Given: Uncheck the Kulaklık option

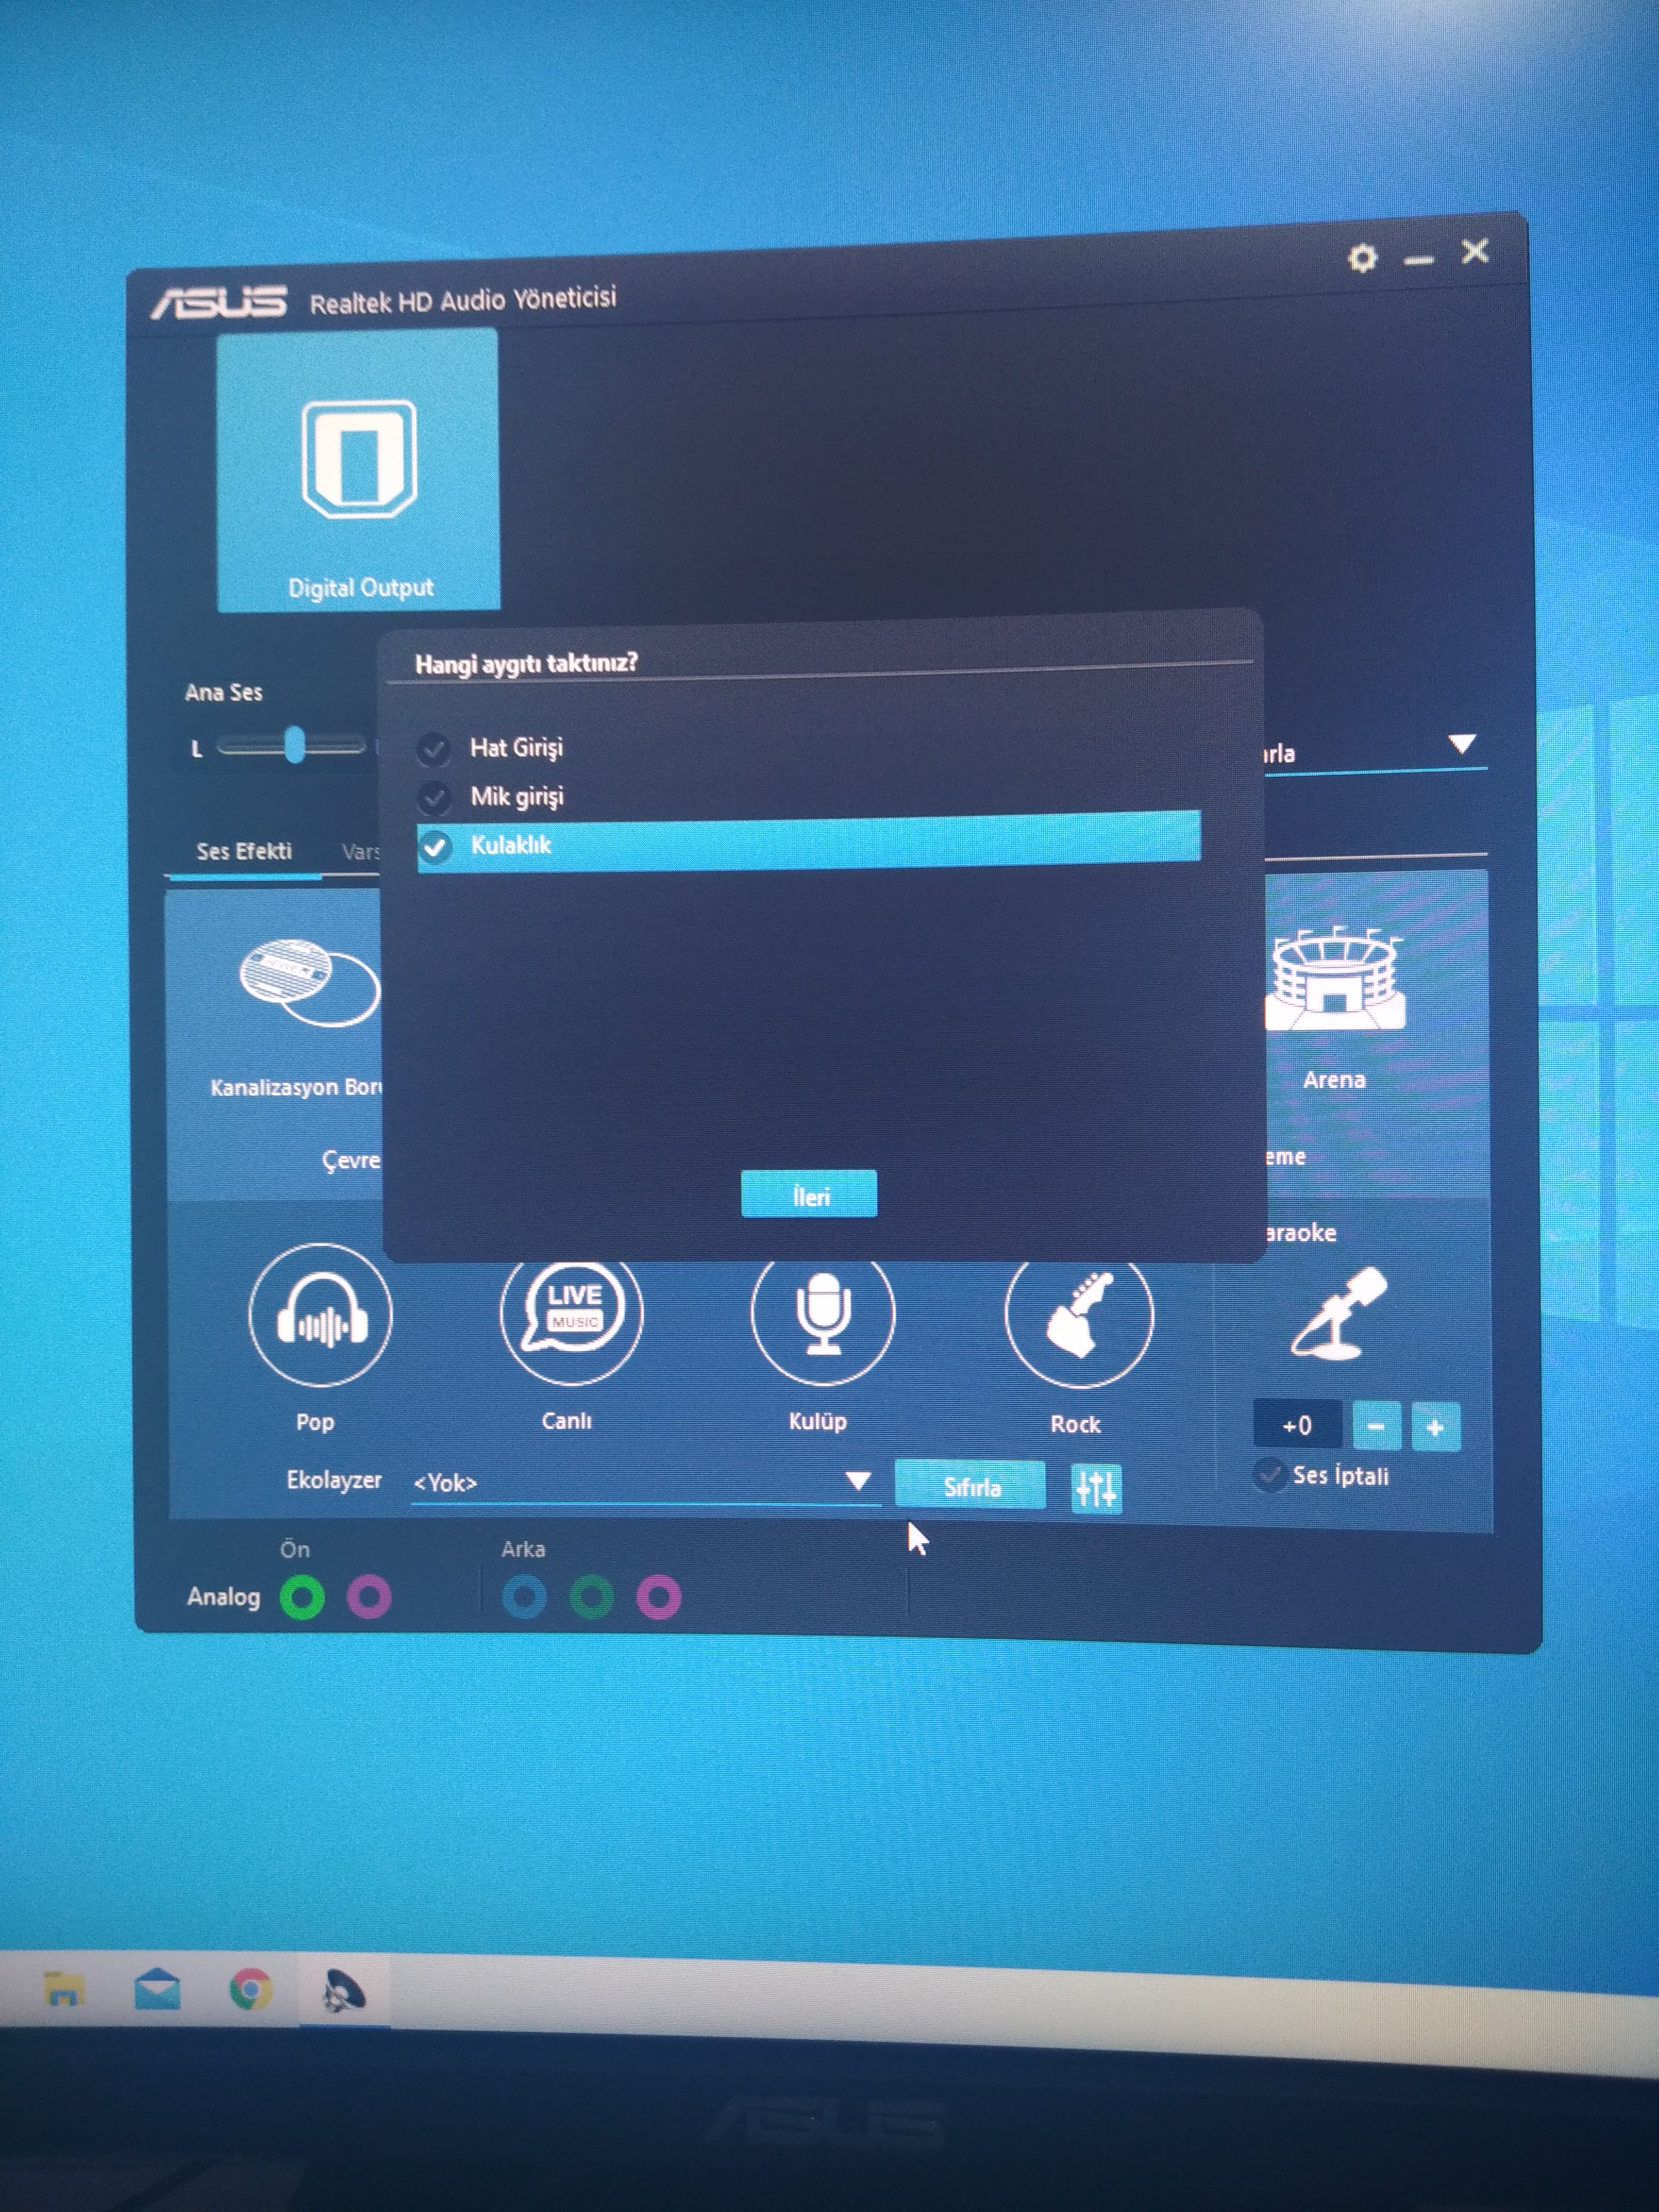Looking at the screenshot, I should click(x=435, y=847).
